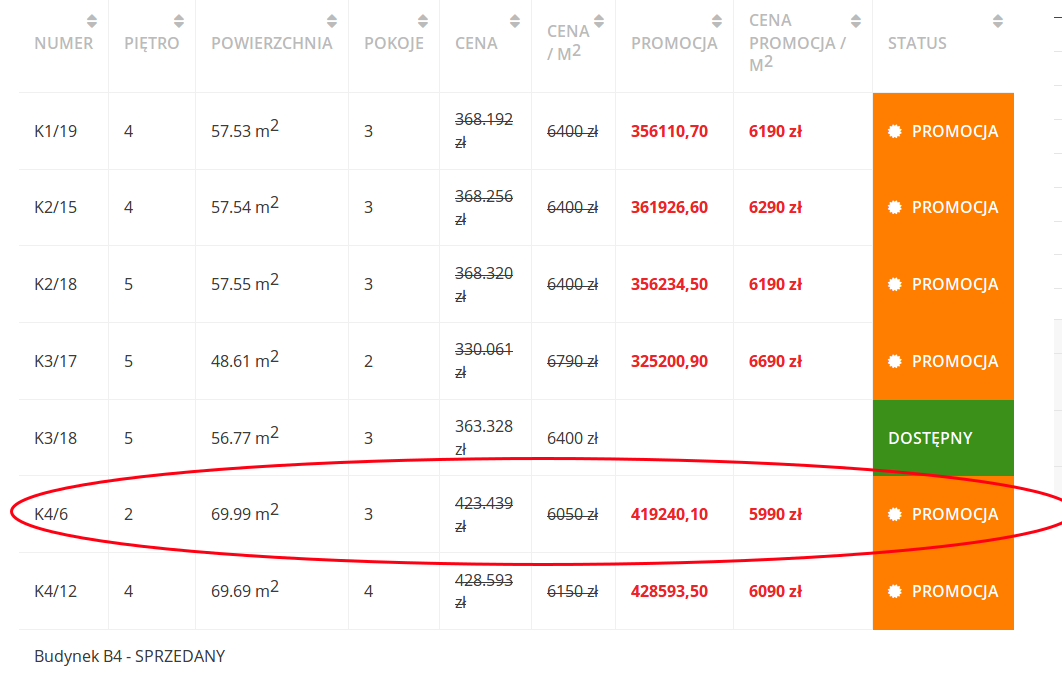This screenshot has width=1062, height=683.
Task: Click the POWIERZCHNIA column sort arrows
Action: pos(332,21)
